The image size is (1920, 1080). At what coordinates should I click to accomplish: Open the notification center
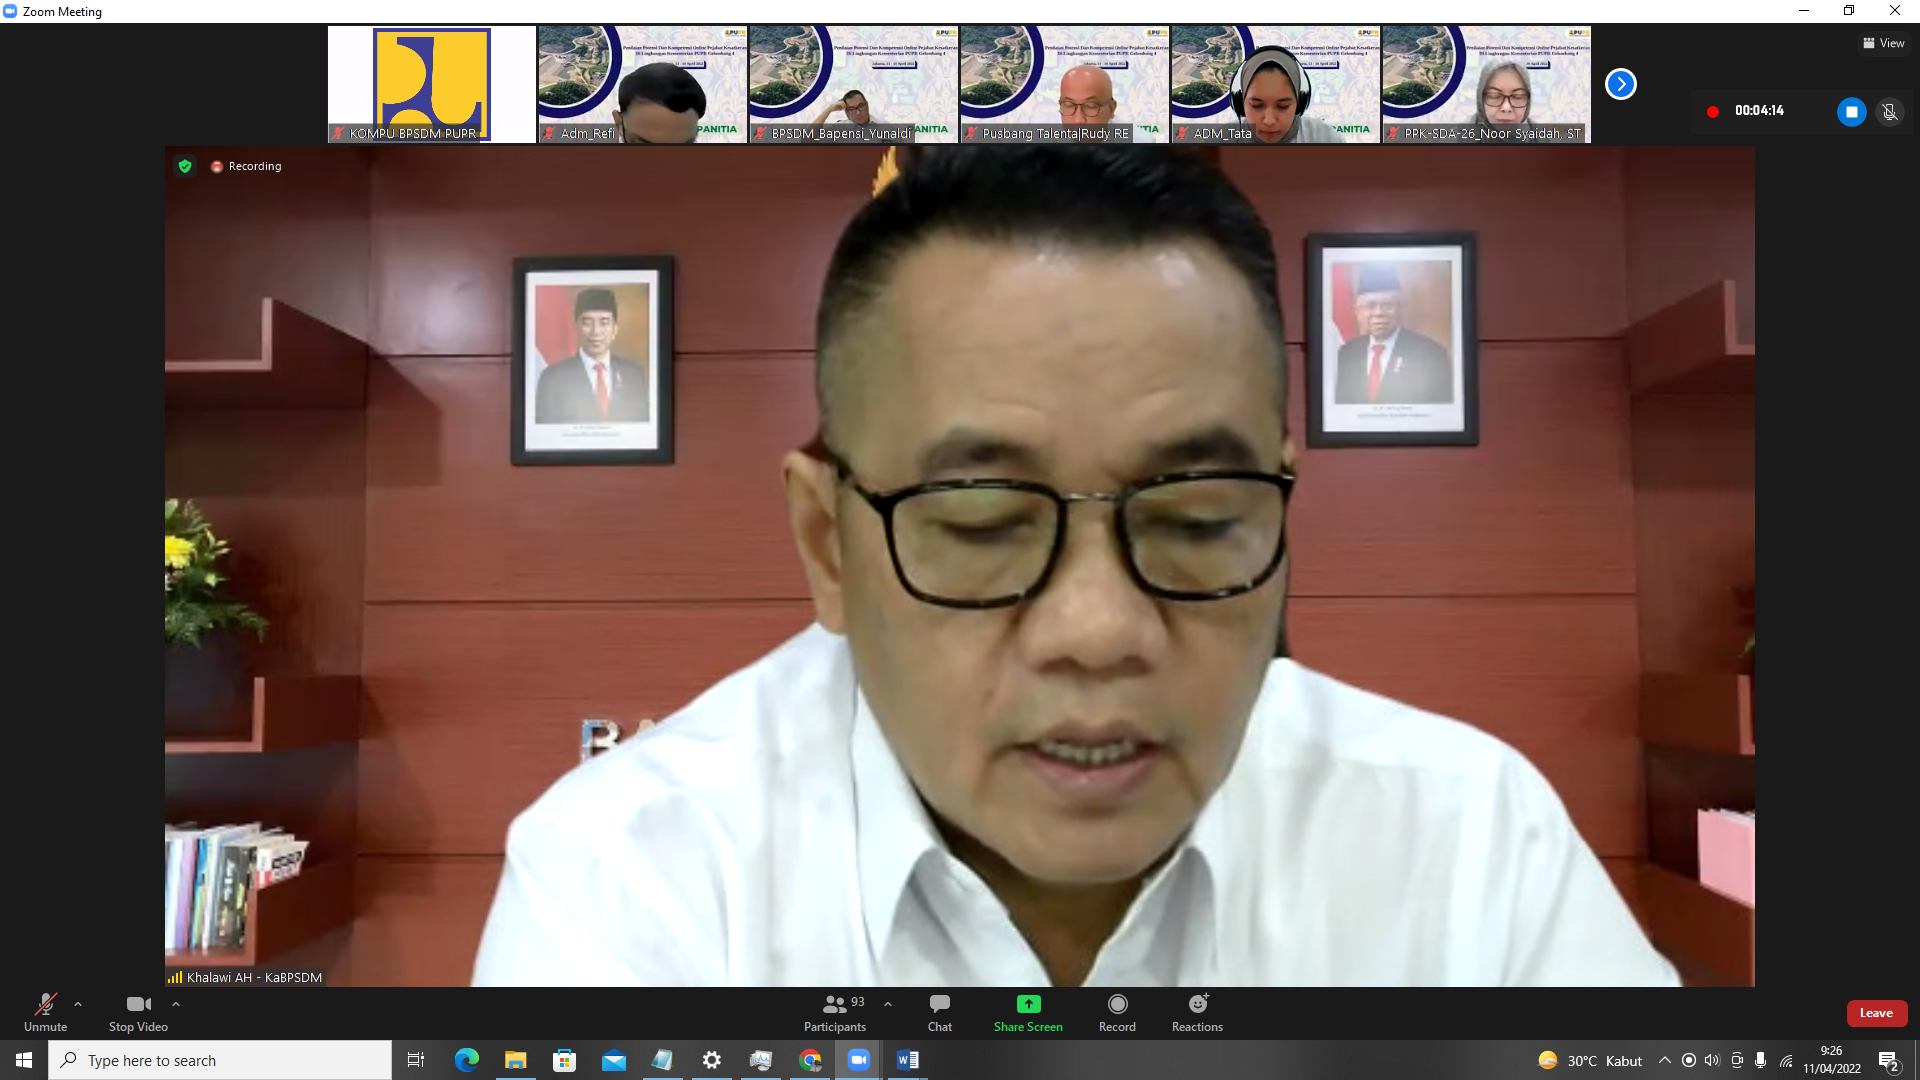click(1888, 1060)
